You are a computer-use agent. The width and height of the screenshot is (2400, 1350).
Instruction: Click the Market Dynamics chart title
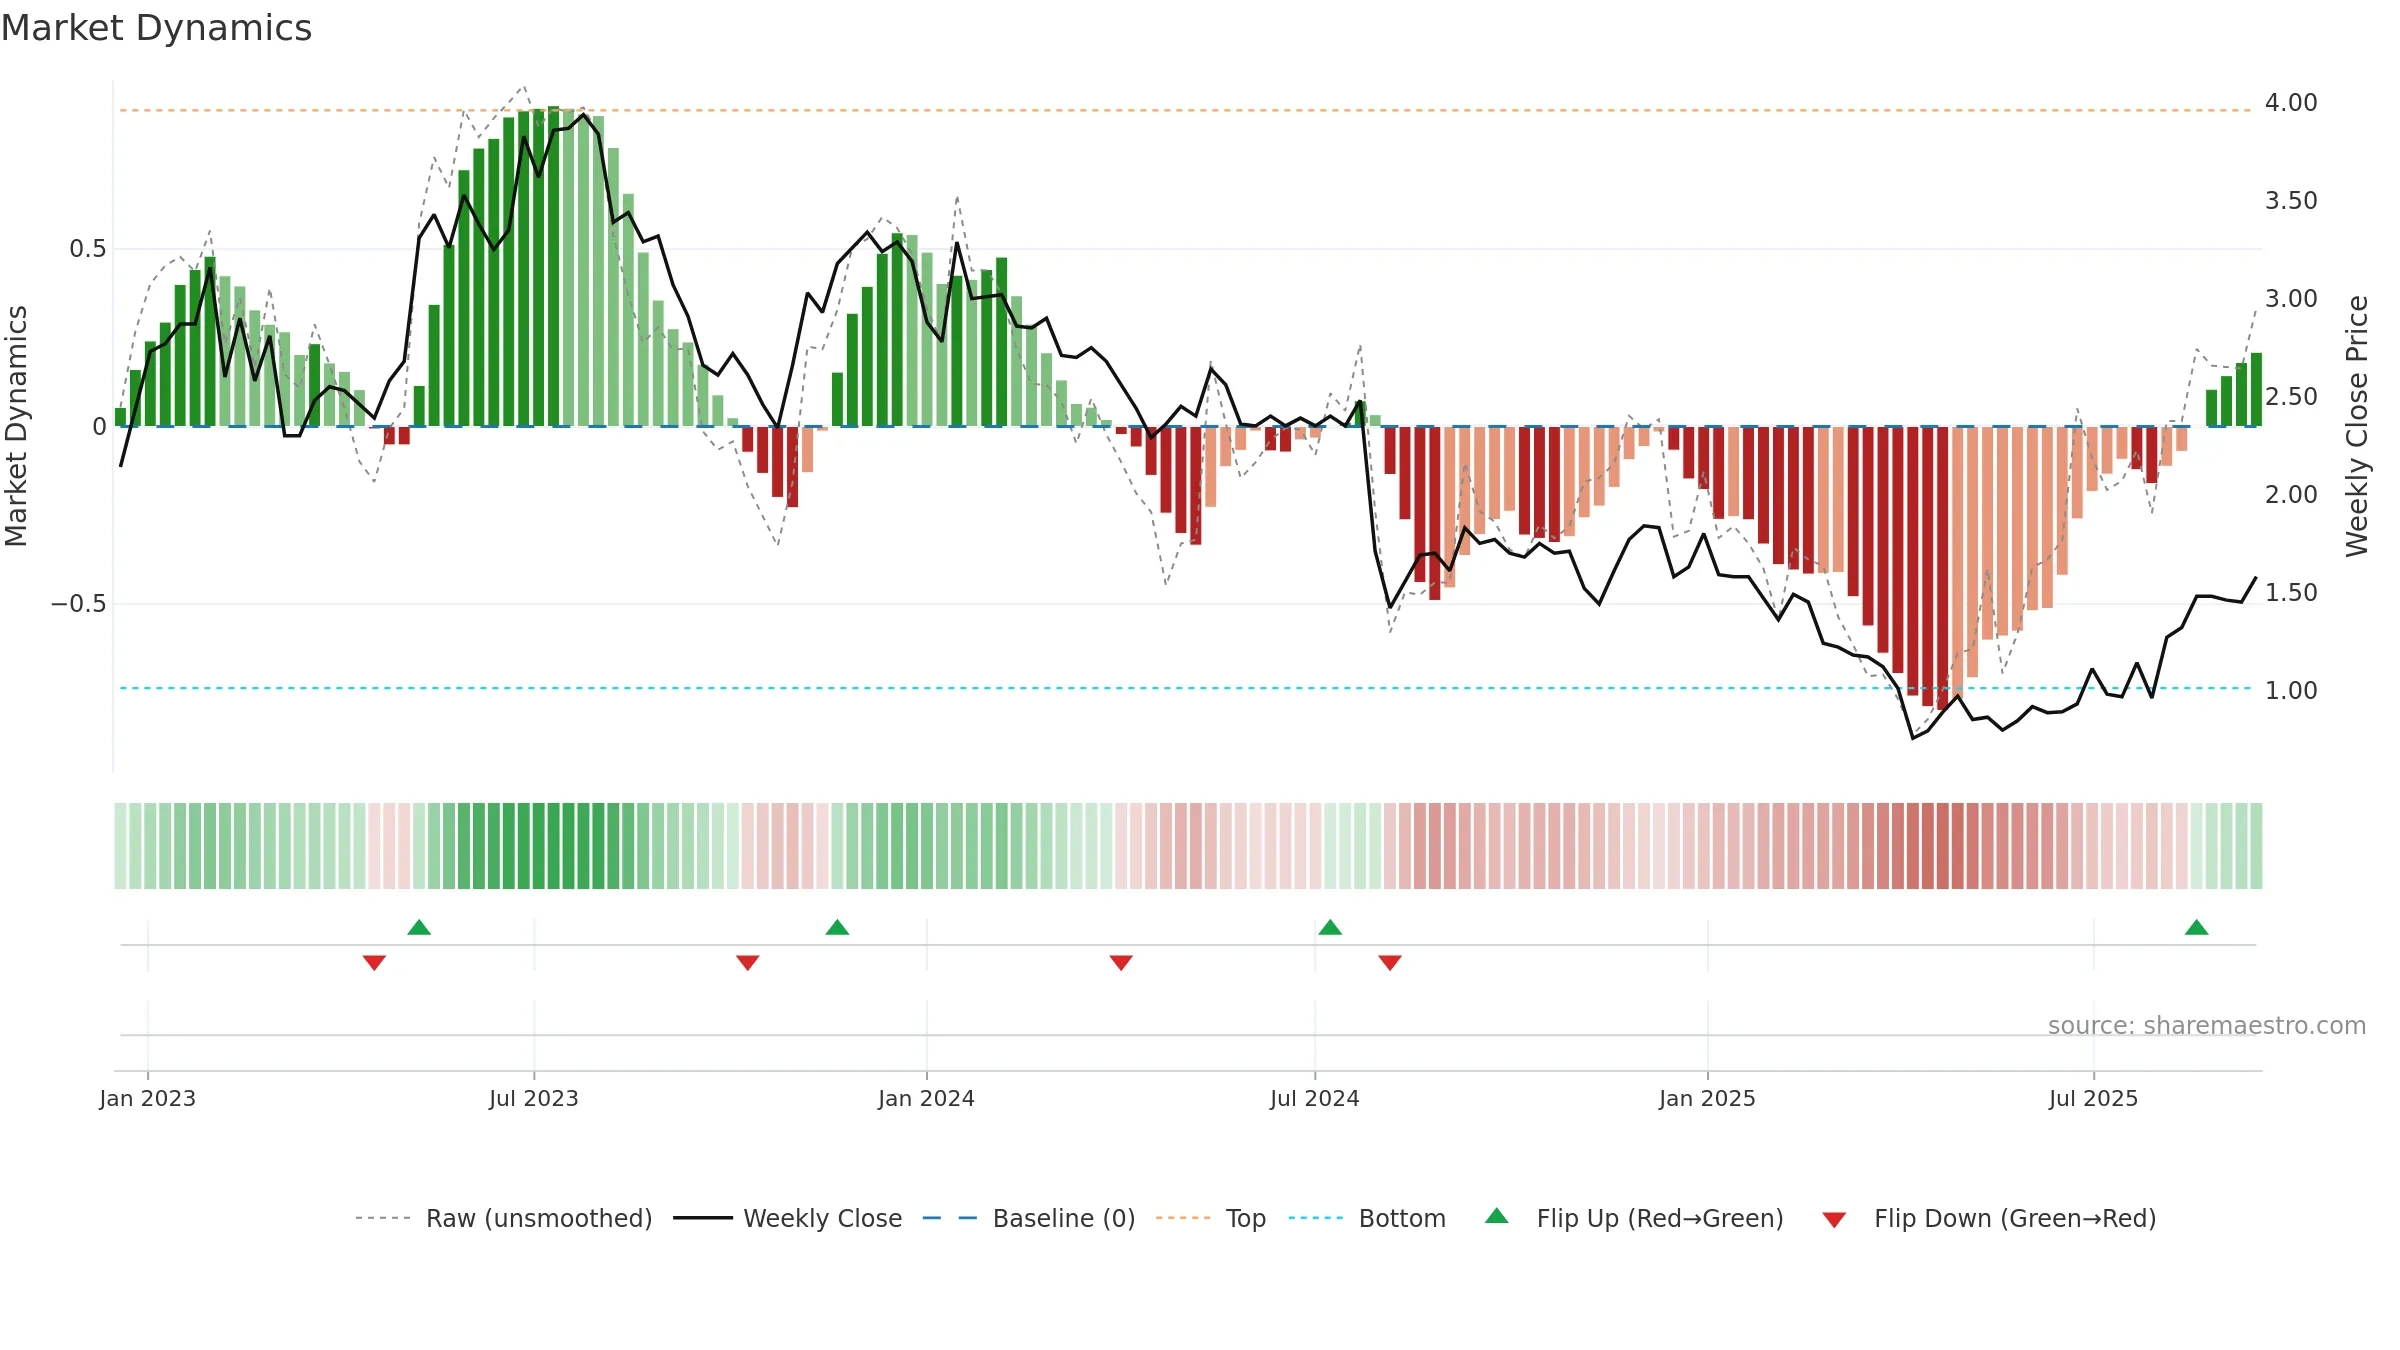pos(156,28)
